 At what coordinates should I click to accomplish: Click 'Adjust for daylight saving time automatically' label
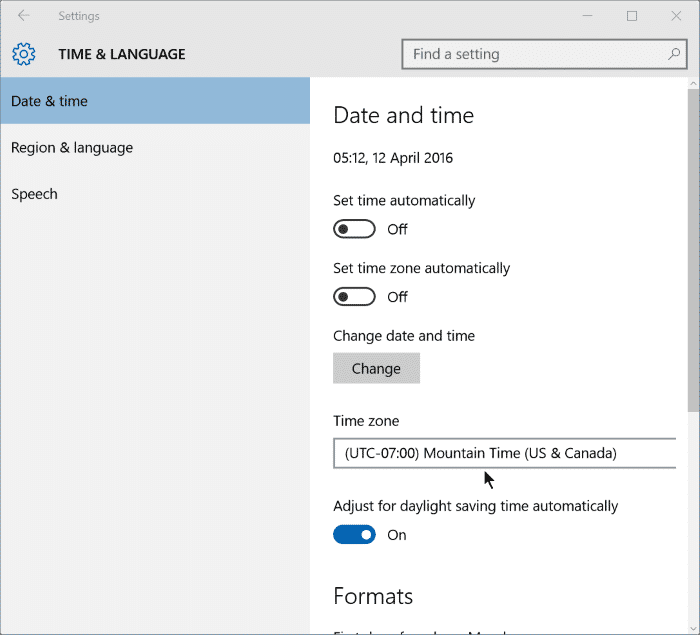click(x=475, y=506)
